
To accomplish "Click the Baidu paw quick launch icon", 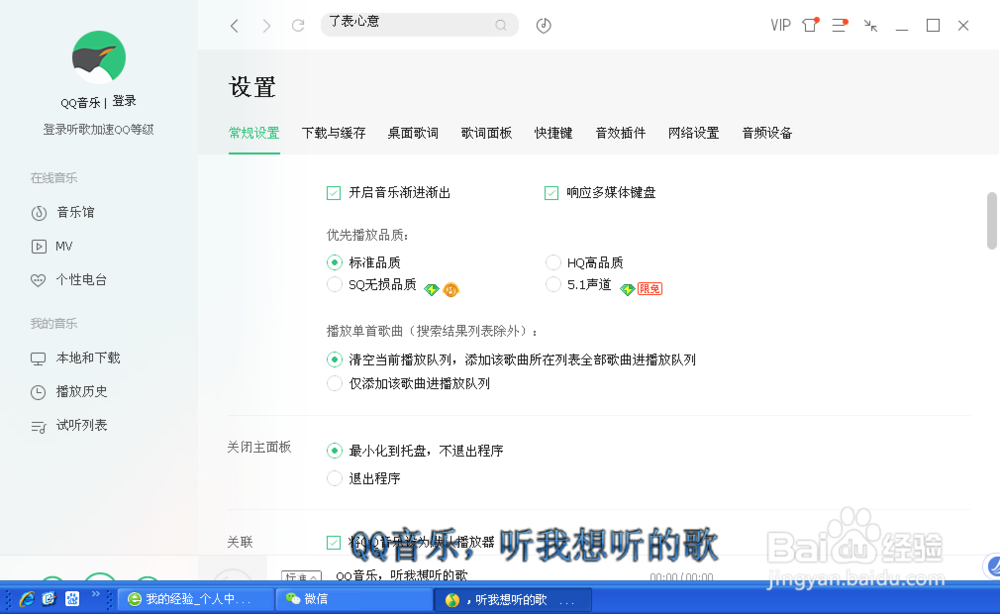I will click(x=72, y=599).
